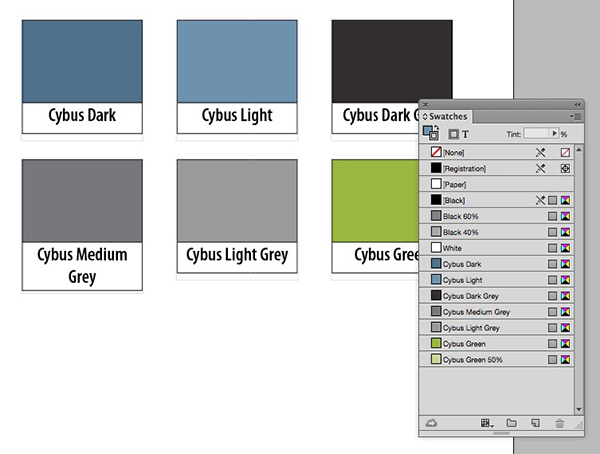Select the [Registration] swatch
Screen dimensions: 600x454
(496, 168)
